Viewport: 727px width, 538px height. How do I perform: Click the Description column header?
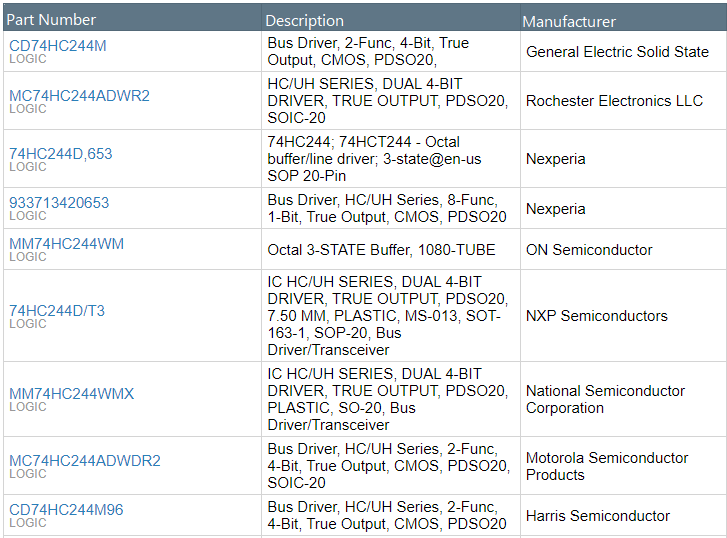[x=305, y=20]
